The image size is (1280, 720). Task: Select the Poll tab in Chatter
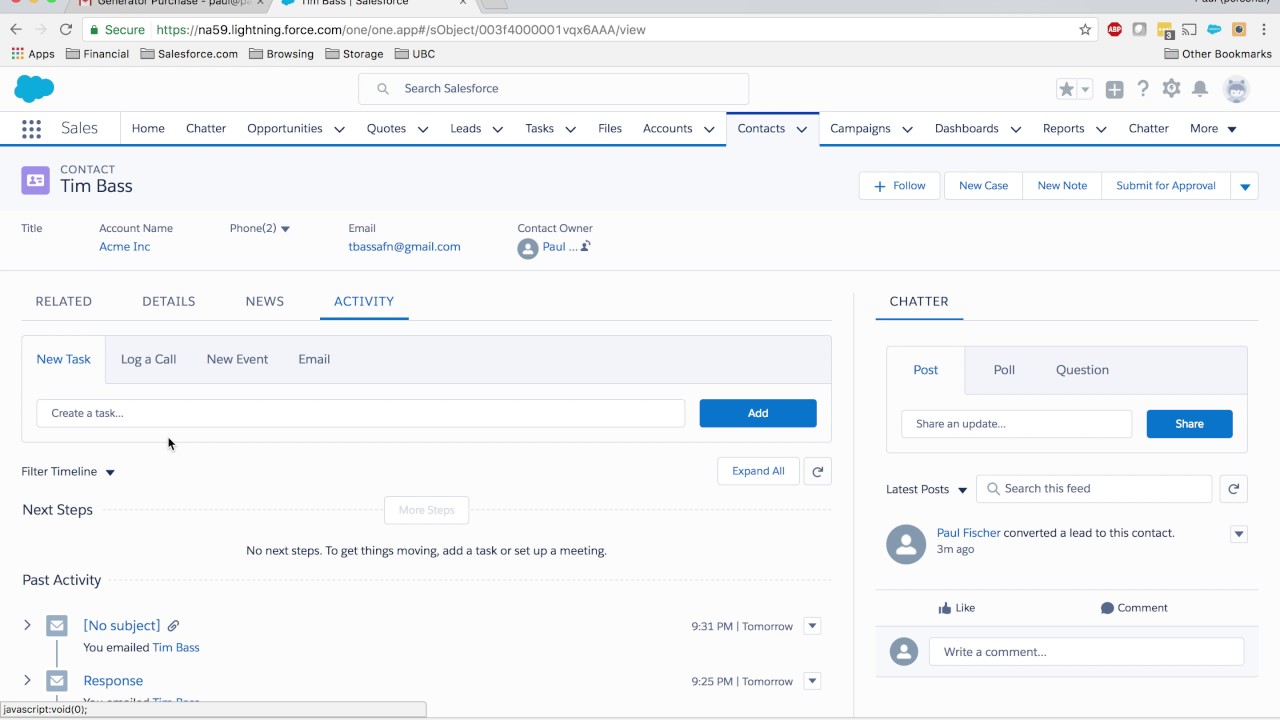1004,370
